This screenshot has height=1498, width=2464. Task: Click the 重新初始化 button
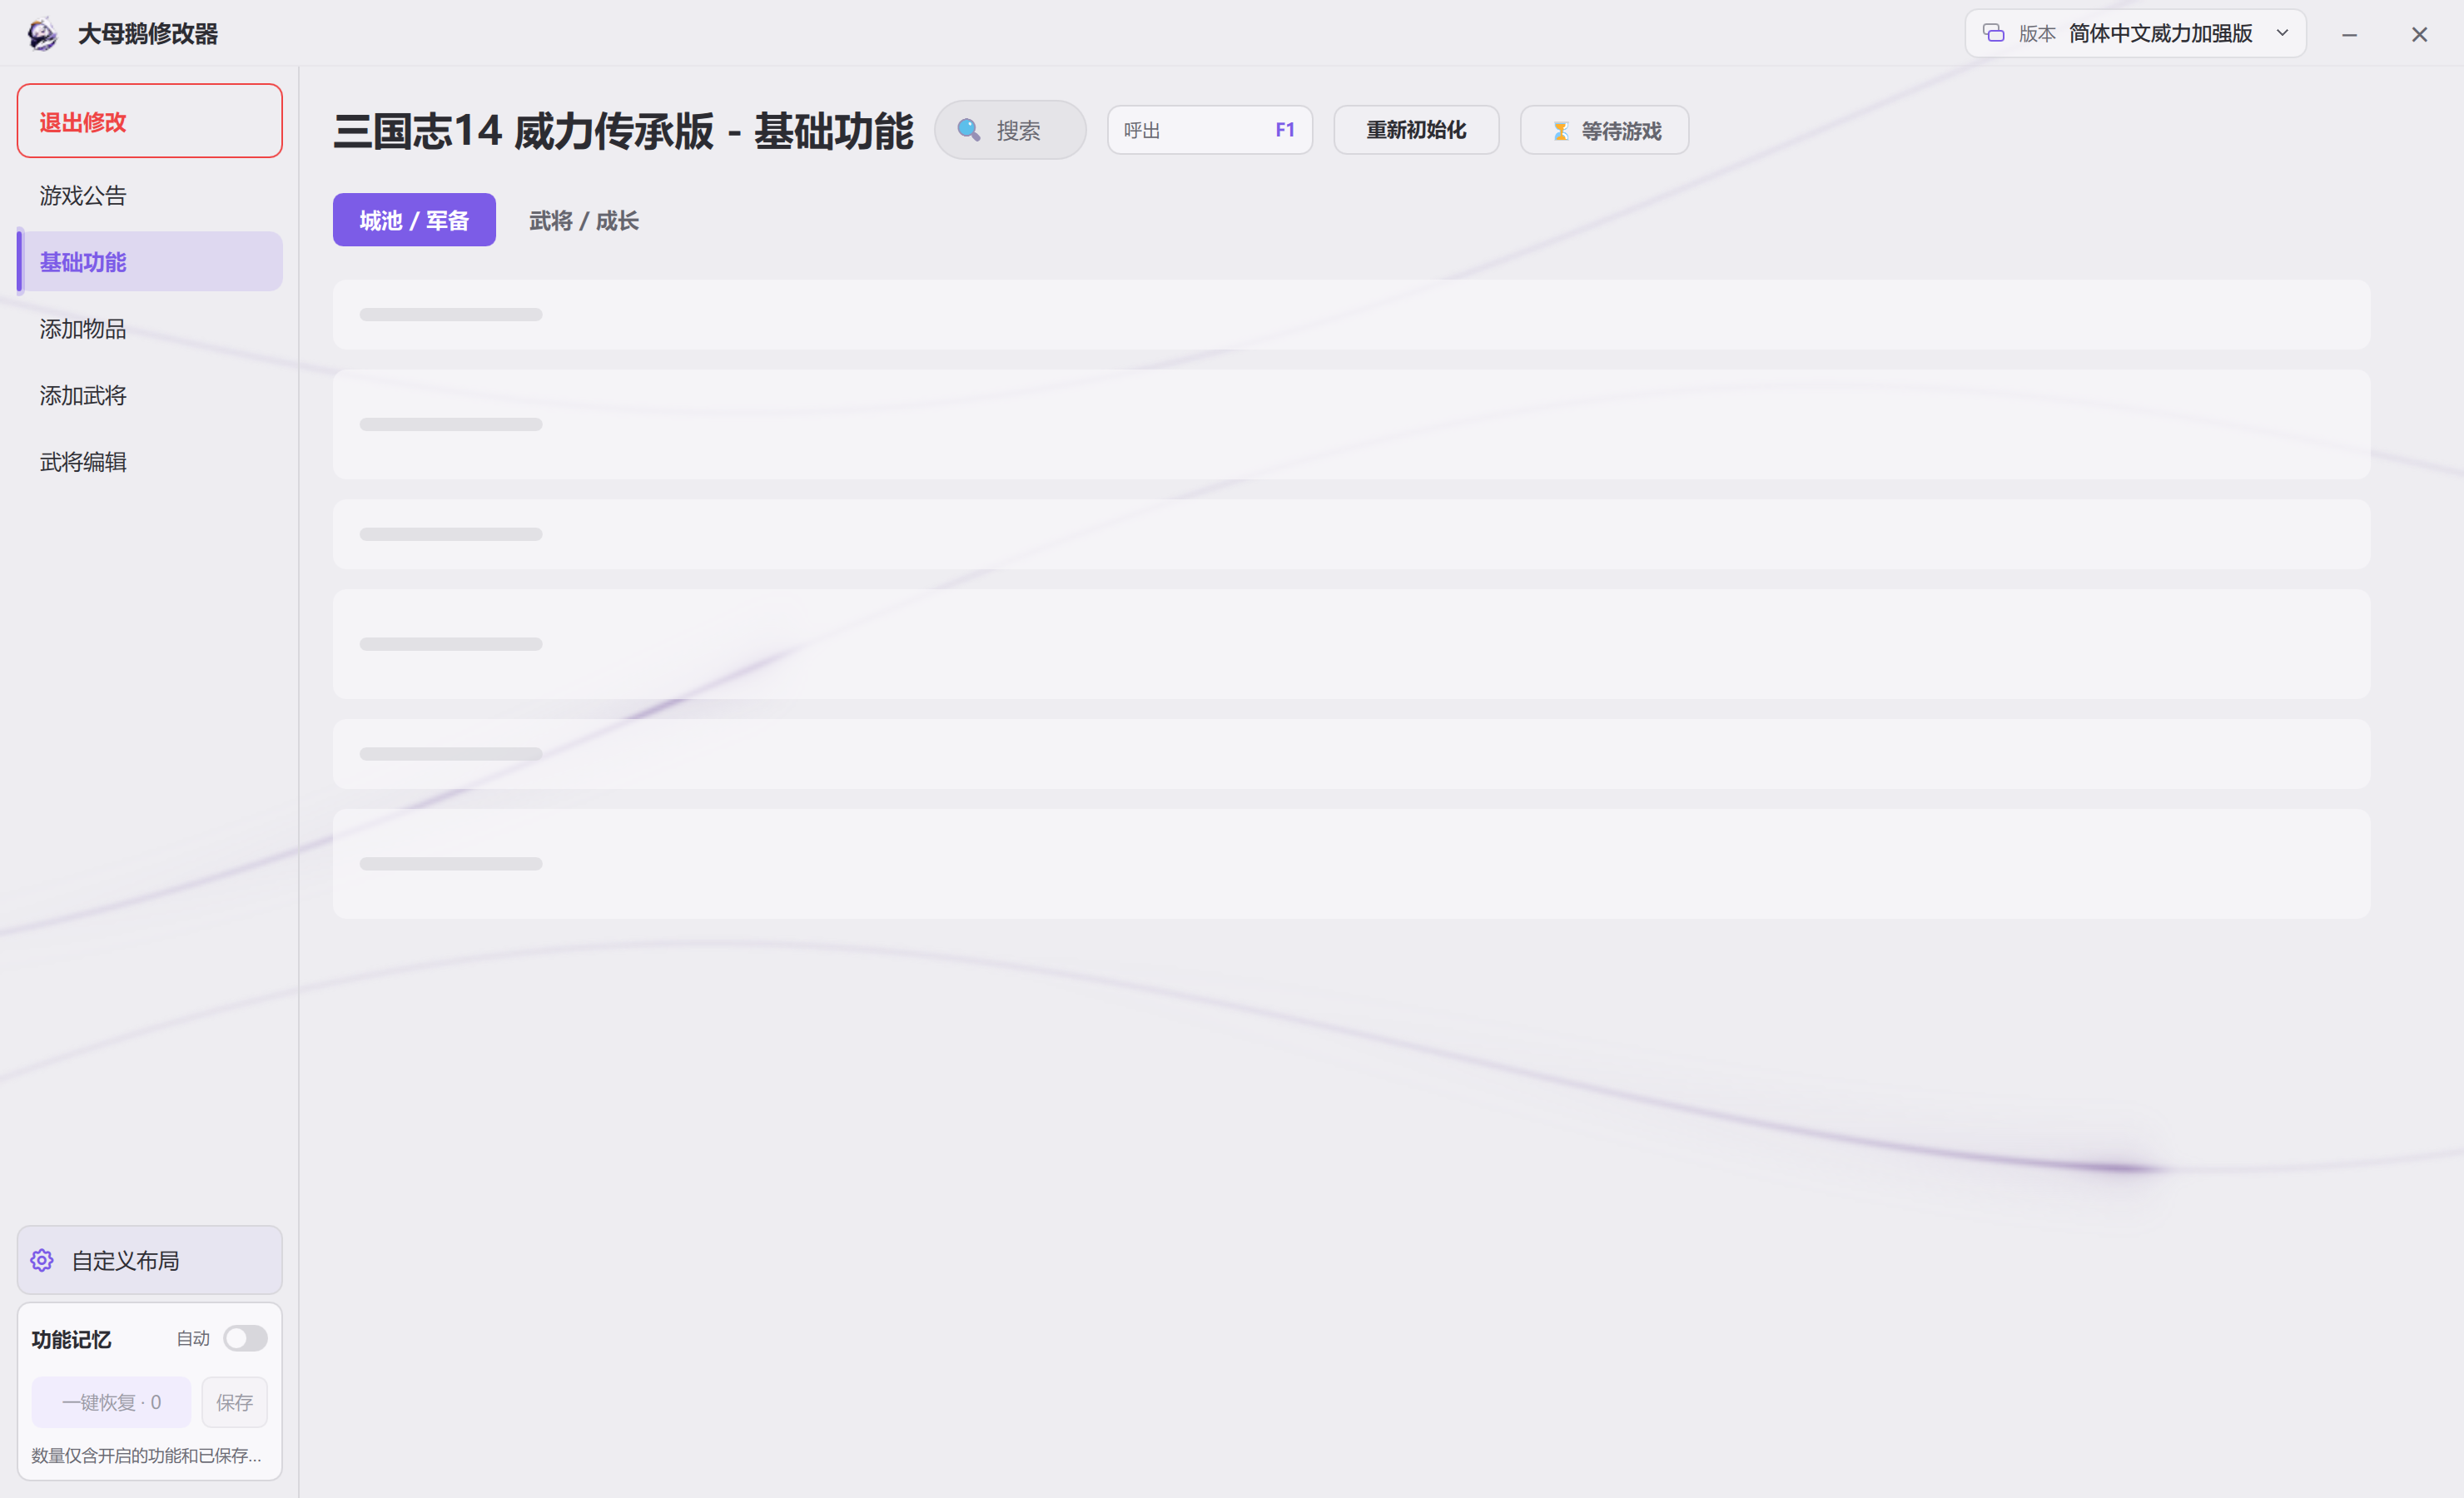1416,130
